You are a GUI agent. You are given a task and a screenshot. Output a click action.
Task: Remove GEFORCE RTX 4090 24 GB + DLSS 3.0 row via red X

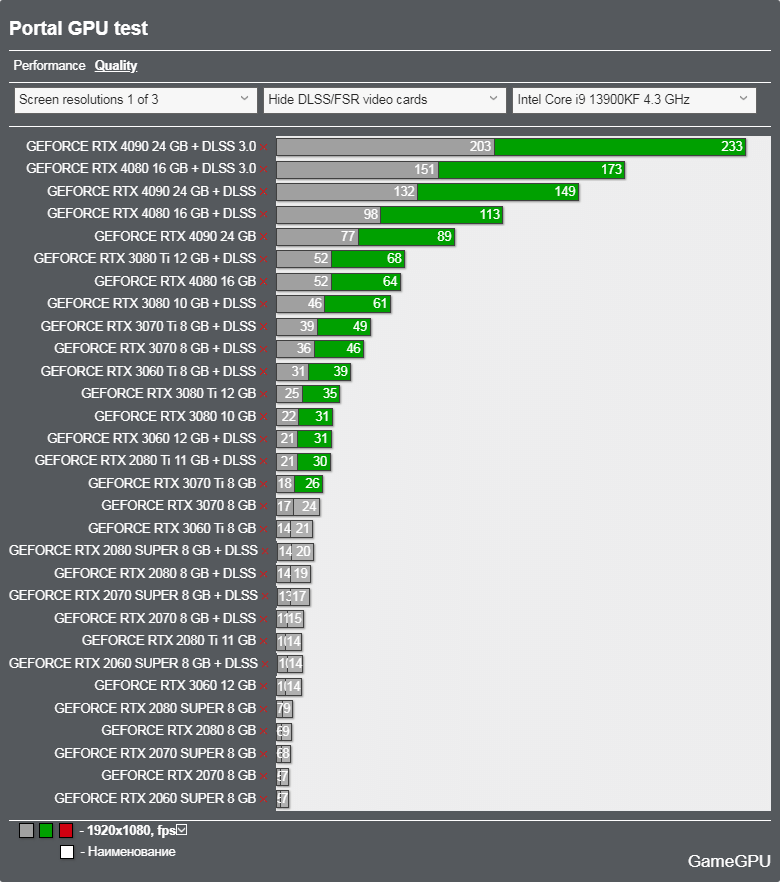point(264,147)
